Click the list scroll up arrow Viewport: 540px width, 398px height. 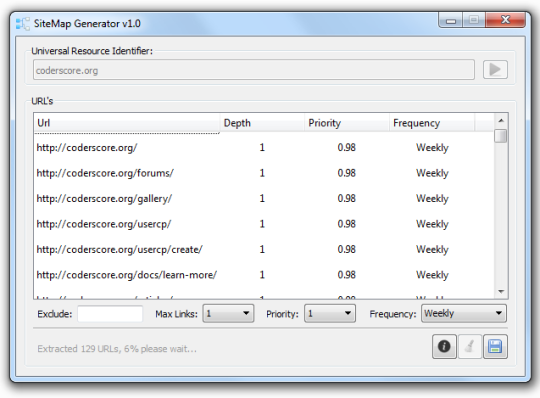point(501,120)
